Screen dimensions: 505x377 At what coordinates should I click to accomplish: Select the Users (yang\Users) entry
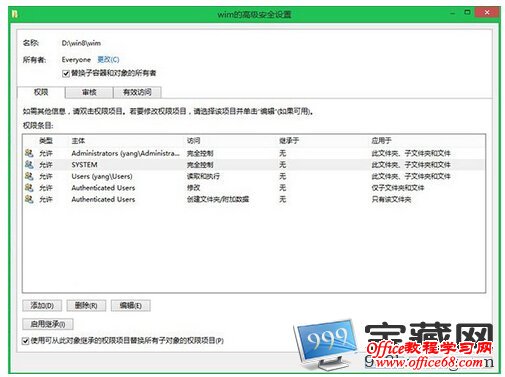click(254, 176)
